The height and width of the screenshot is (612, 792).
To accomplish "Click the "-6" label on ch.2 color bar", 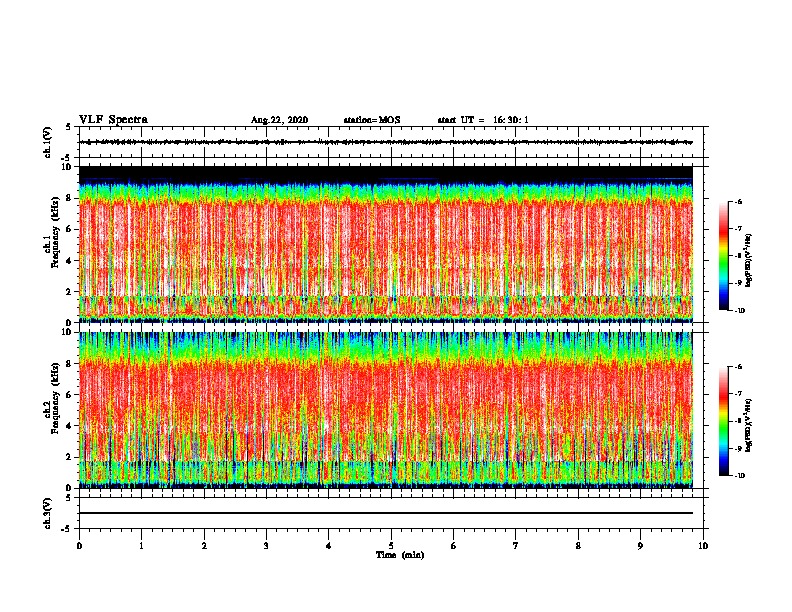I will (738, 367).
